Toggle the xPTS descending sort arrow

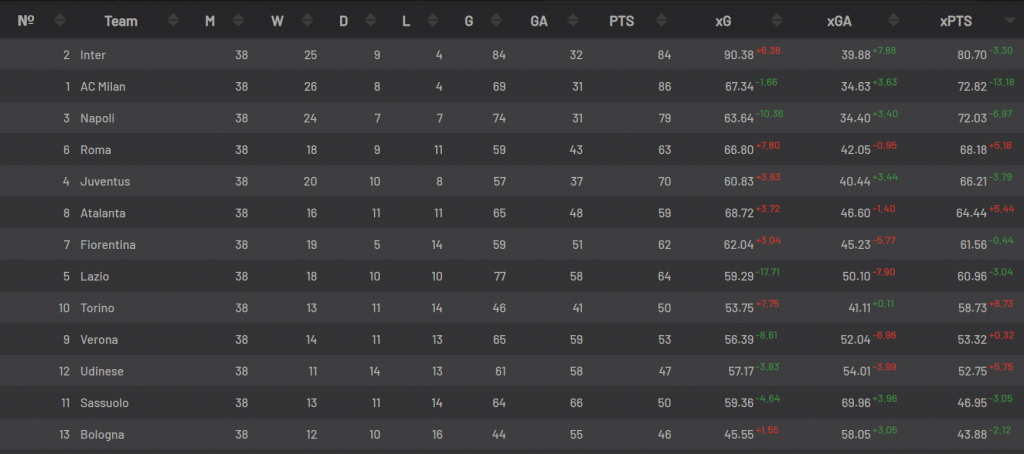click(1006, 21)
